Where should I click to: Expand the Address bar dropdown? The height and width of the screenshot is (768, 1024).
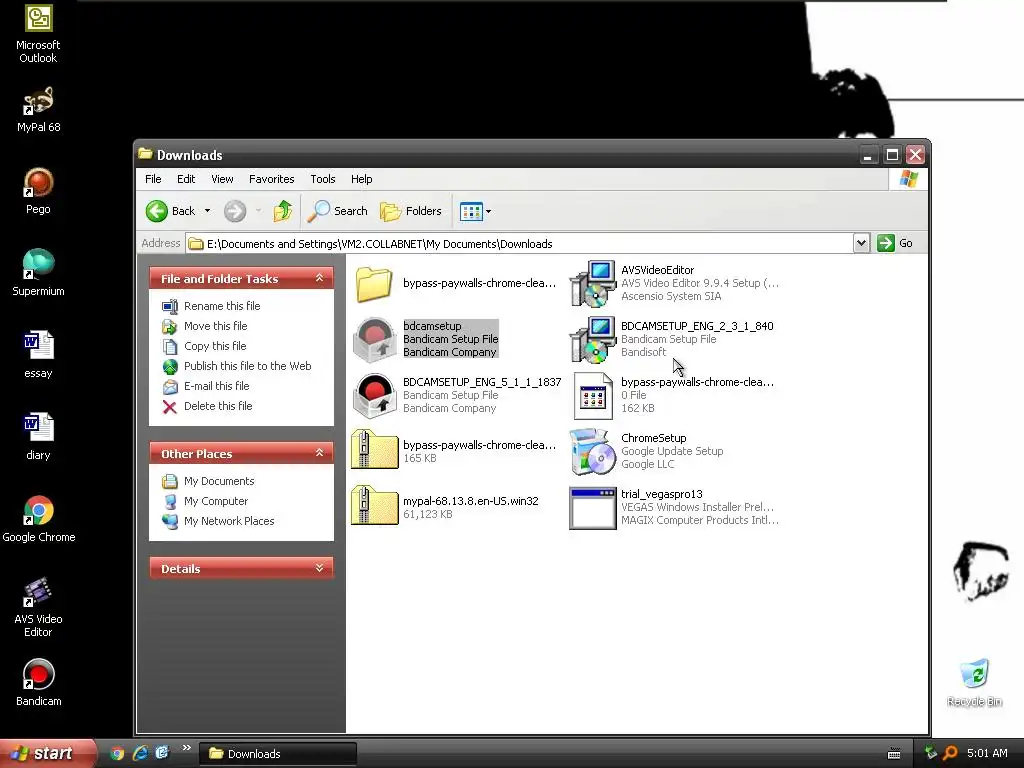(861, 243)
